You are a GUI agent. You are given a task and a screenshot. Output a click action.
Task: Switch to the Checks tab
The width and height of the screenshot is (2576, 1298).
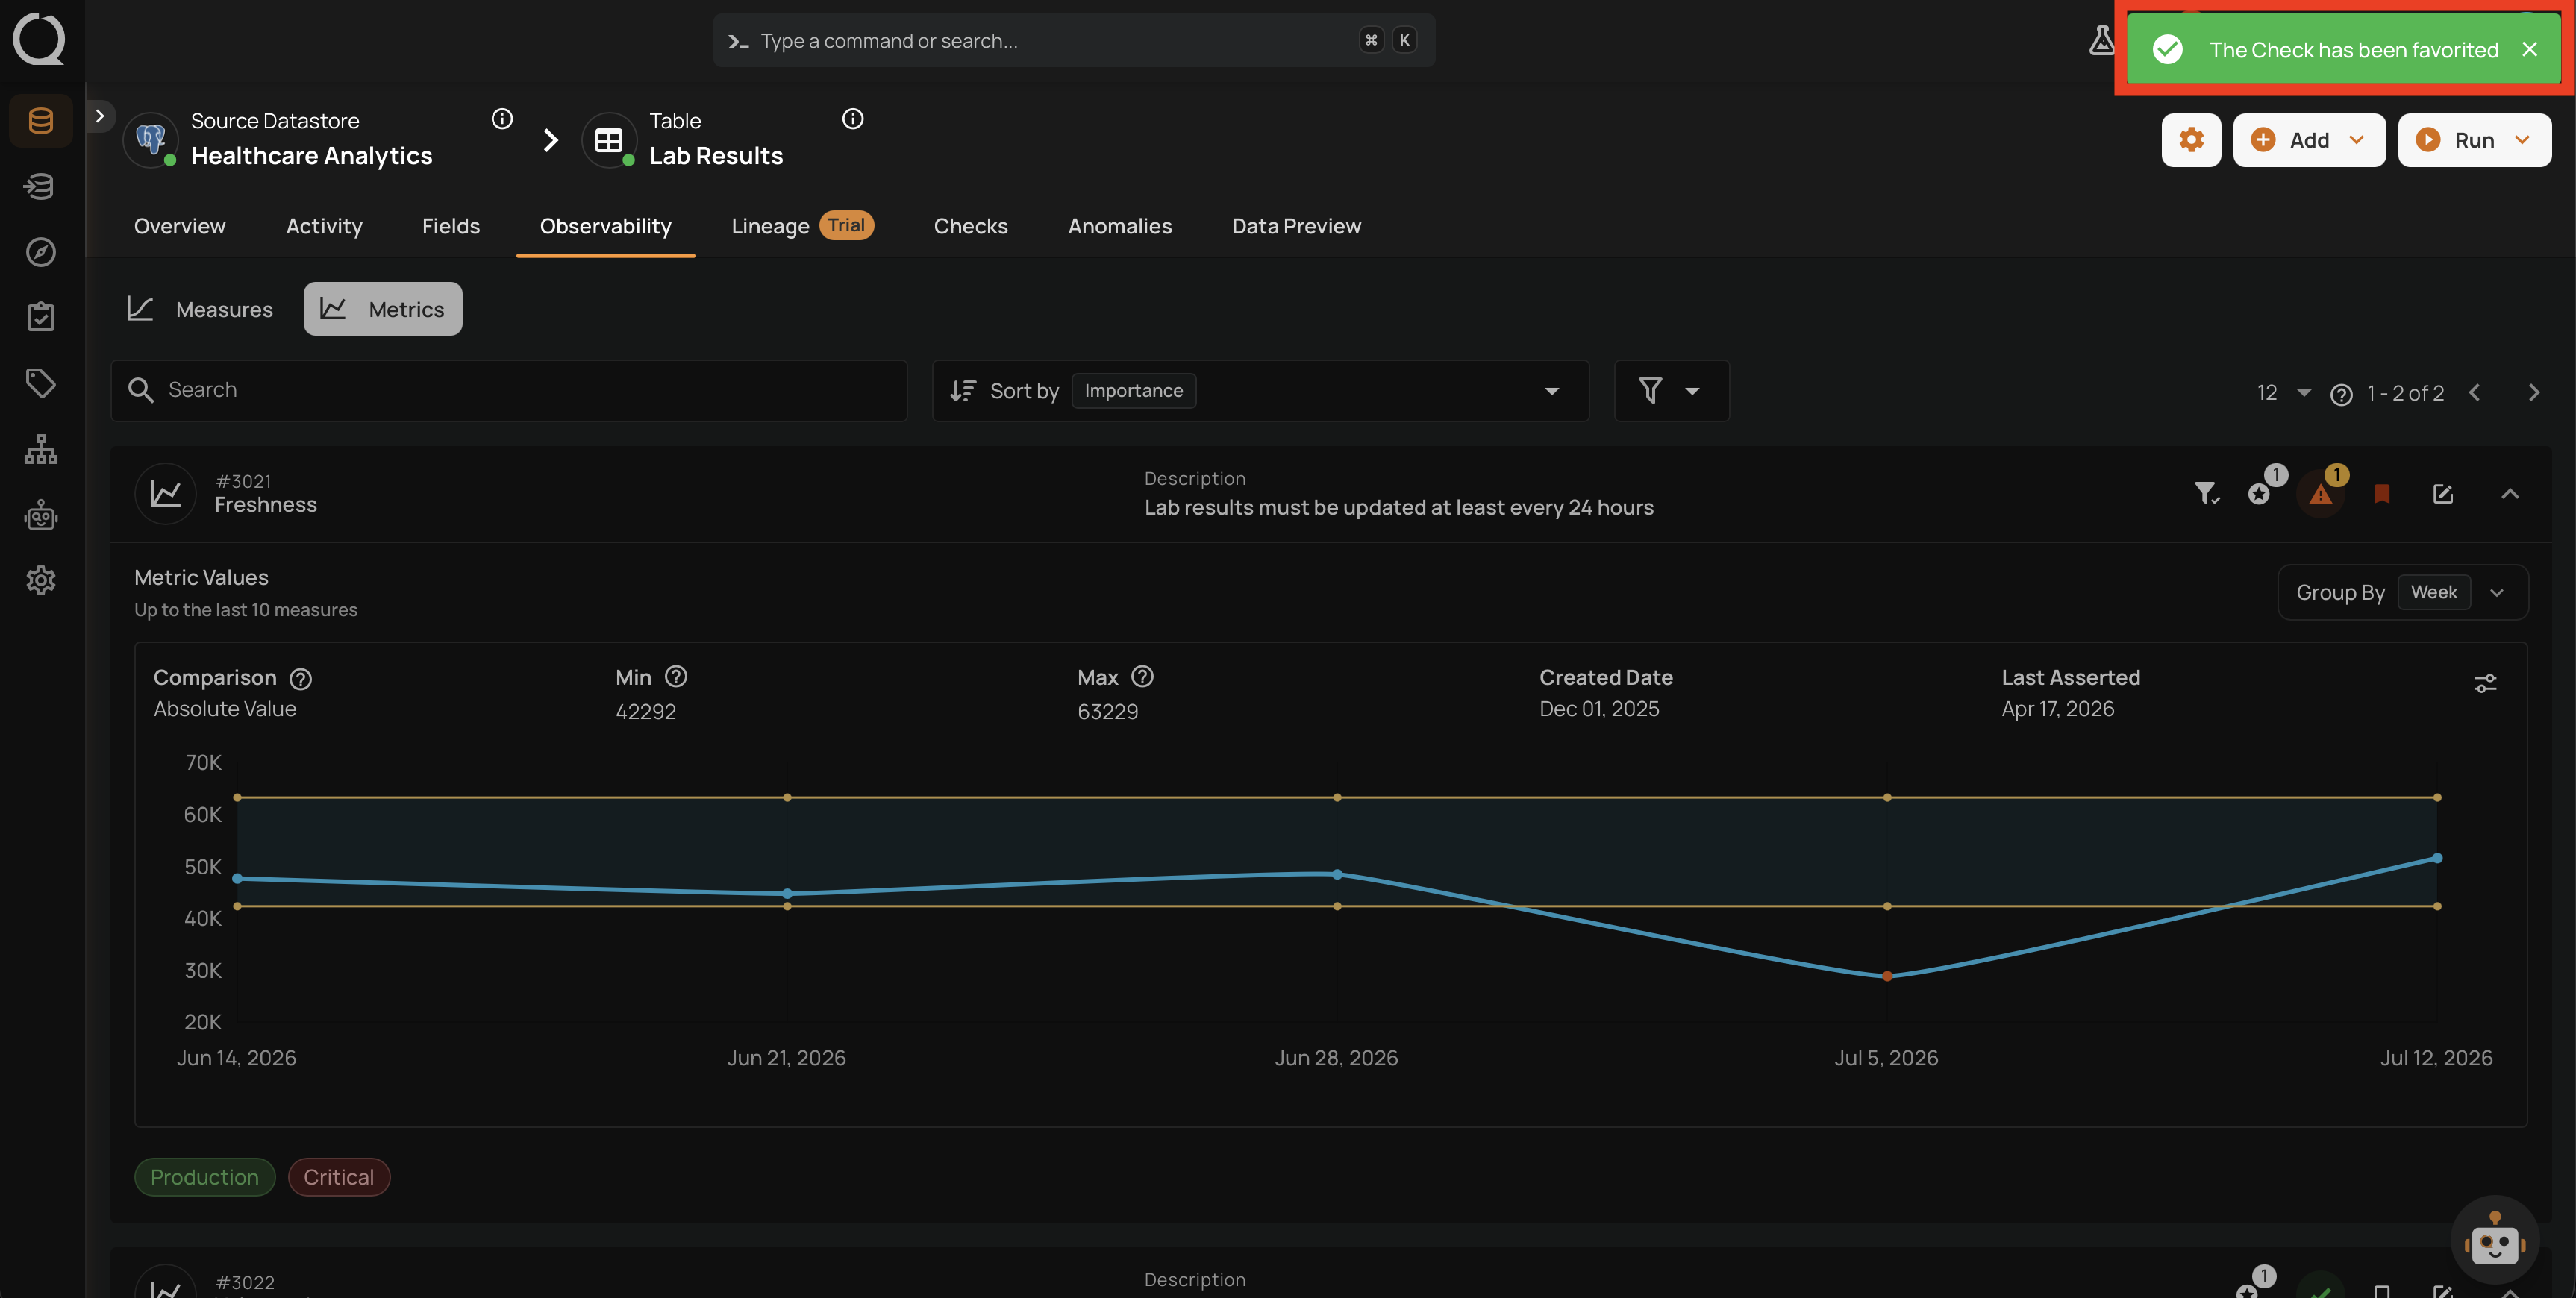point(970,226)
